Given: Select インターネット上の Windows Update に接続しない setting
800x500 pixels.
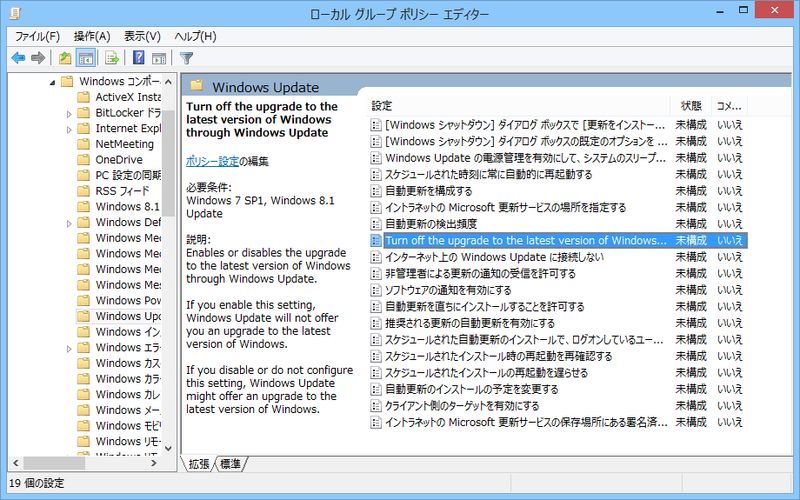Looking at the screenshot, I should (494, 257).
